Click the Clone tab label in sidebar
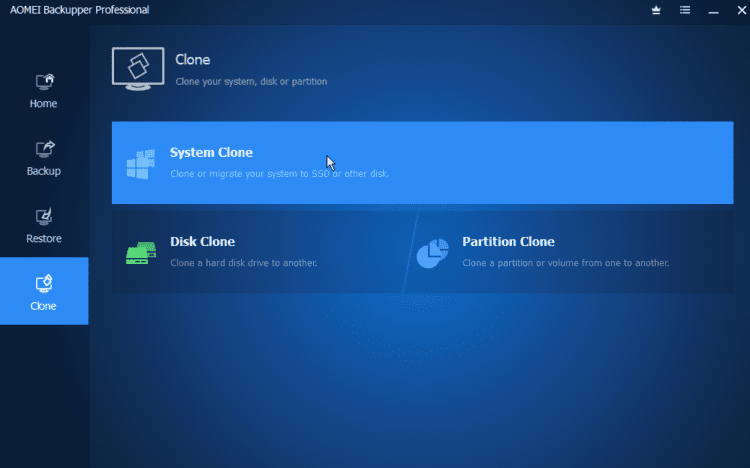The image size is (750, 468). (44, 306)
